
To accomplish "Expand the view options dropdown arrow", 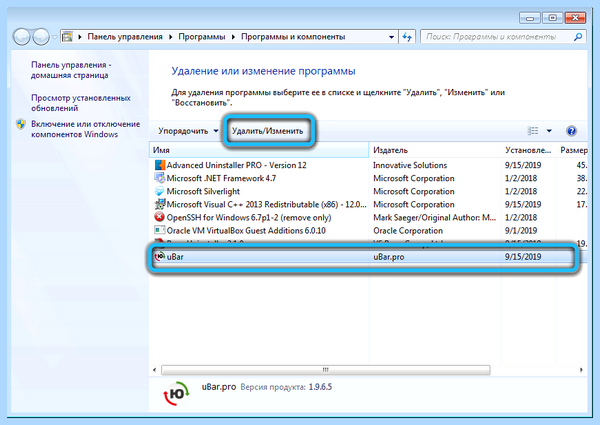I will click(549, 131).
